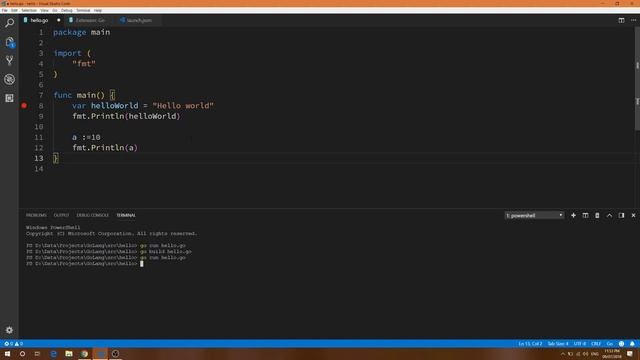
Task: Maximize the panel with up chevron
Action: tap(609, 216)
